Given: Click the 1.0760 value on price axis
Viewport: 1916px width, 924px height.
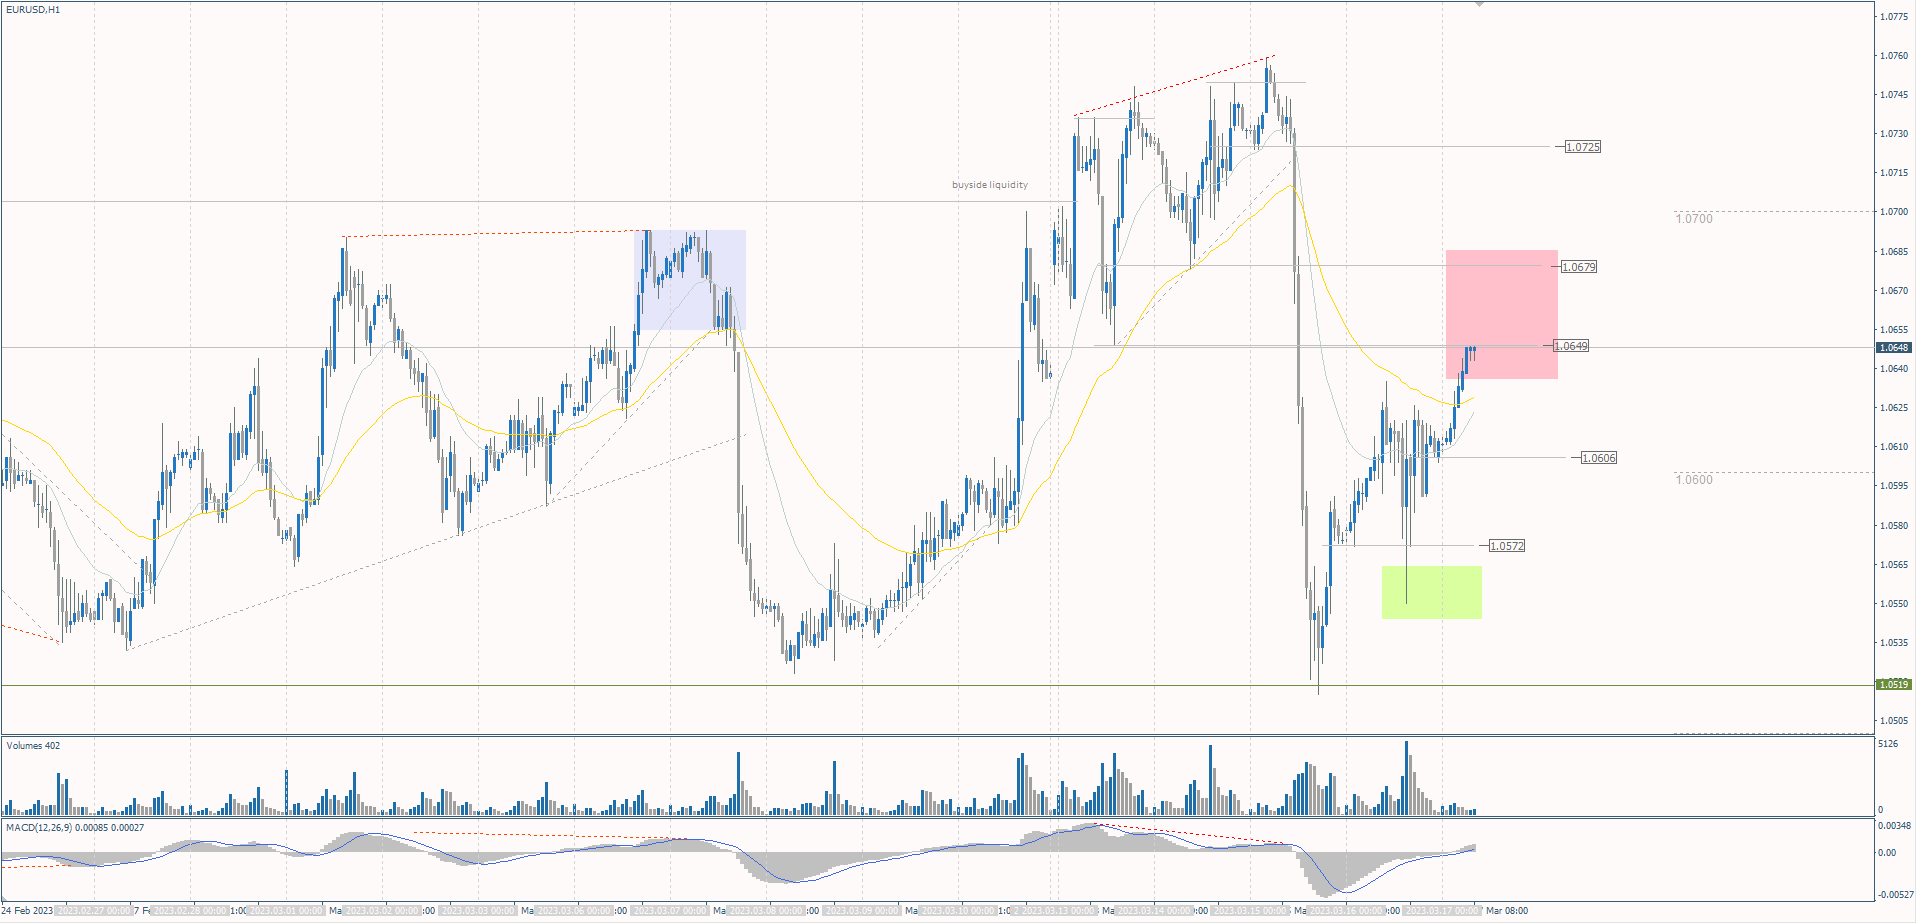Looking at the screenshot, I should click(1893, 56).
